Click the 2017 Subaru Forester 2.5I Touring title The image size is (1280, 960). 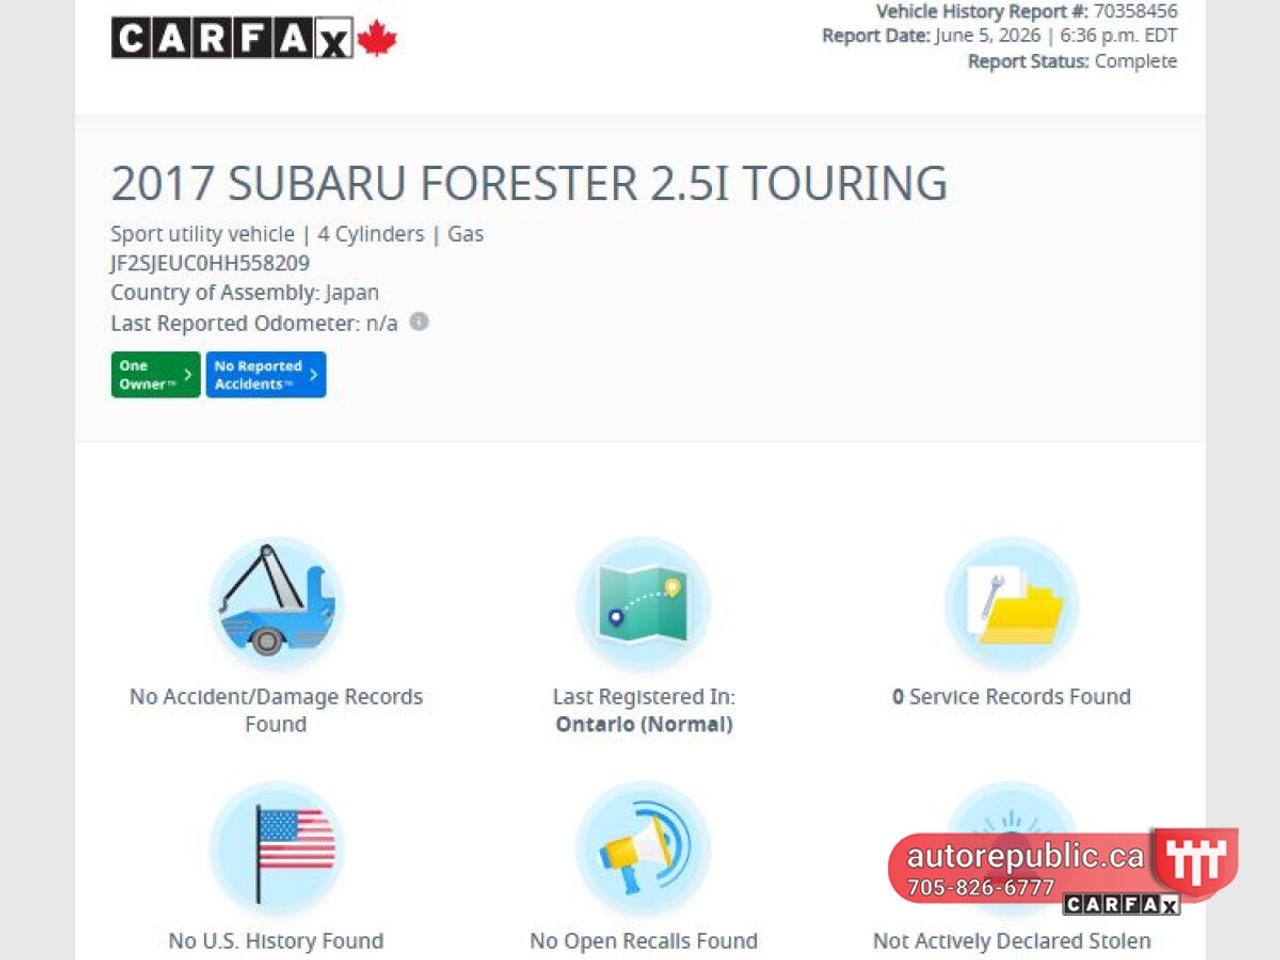(529, 183)
